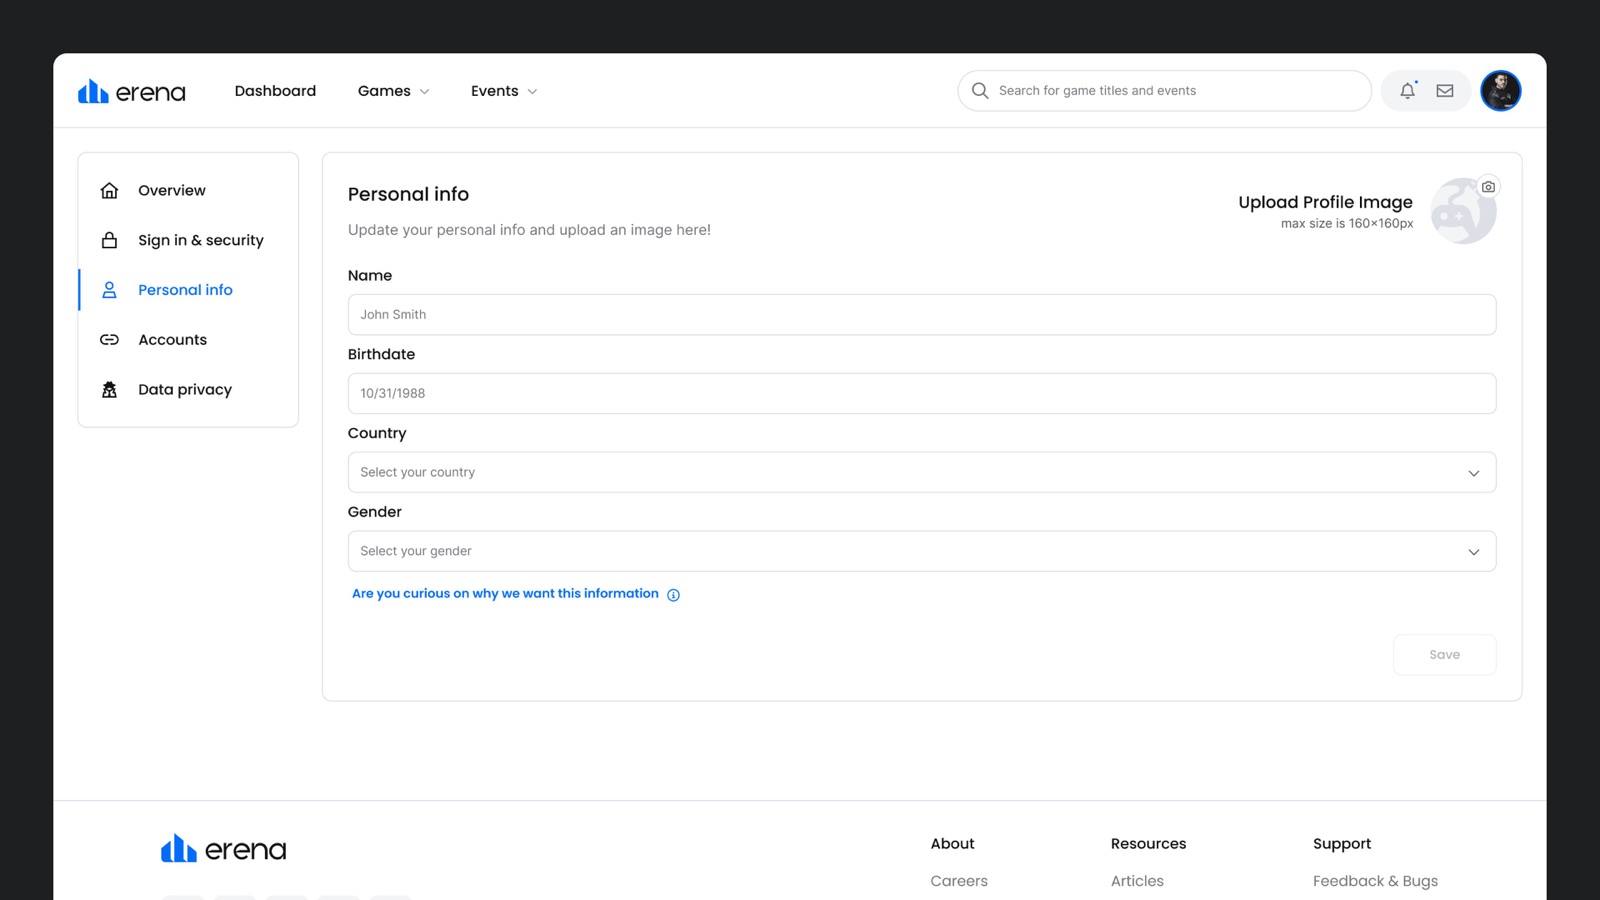Open Careers footer link
The height and width of the screenshot is (900, 1600).
click(959, 881)
